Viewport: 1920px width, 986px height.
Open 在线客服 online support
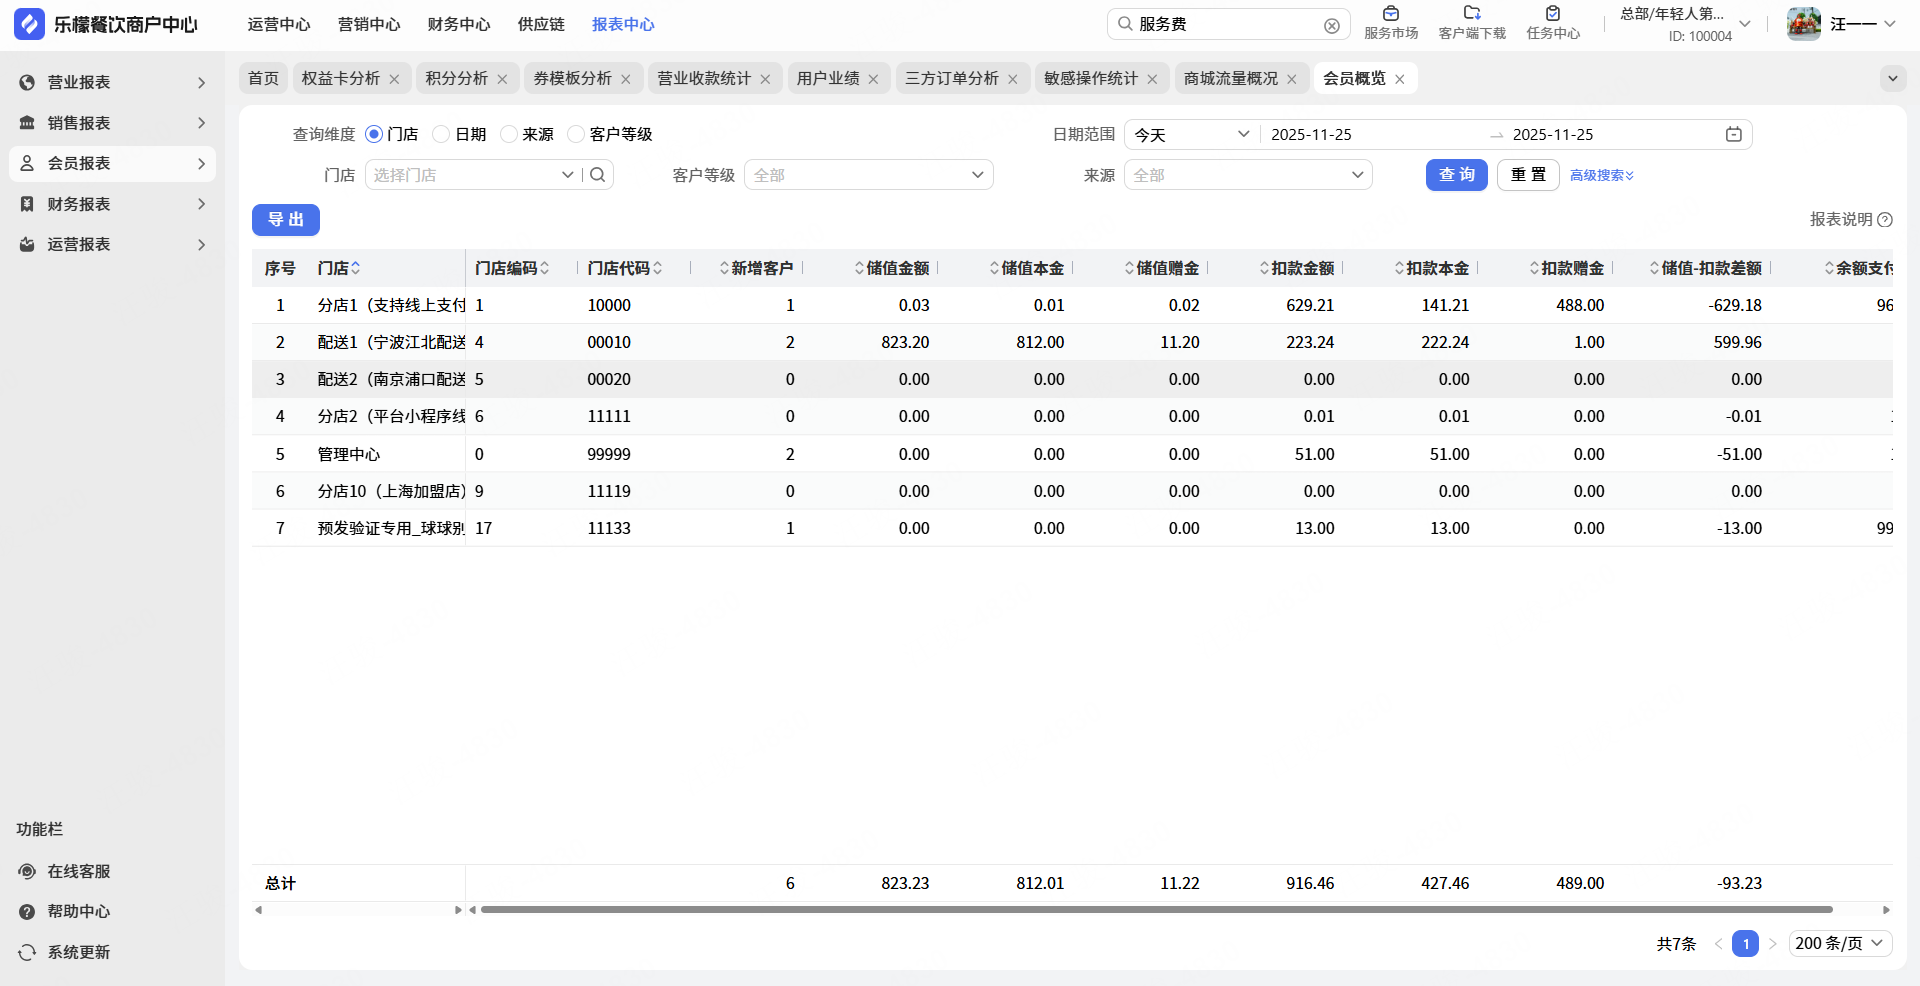click(x=78, y=872)
